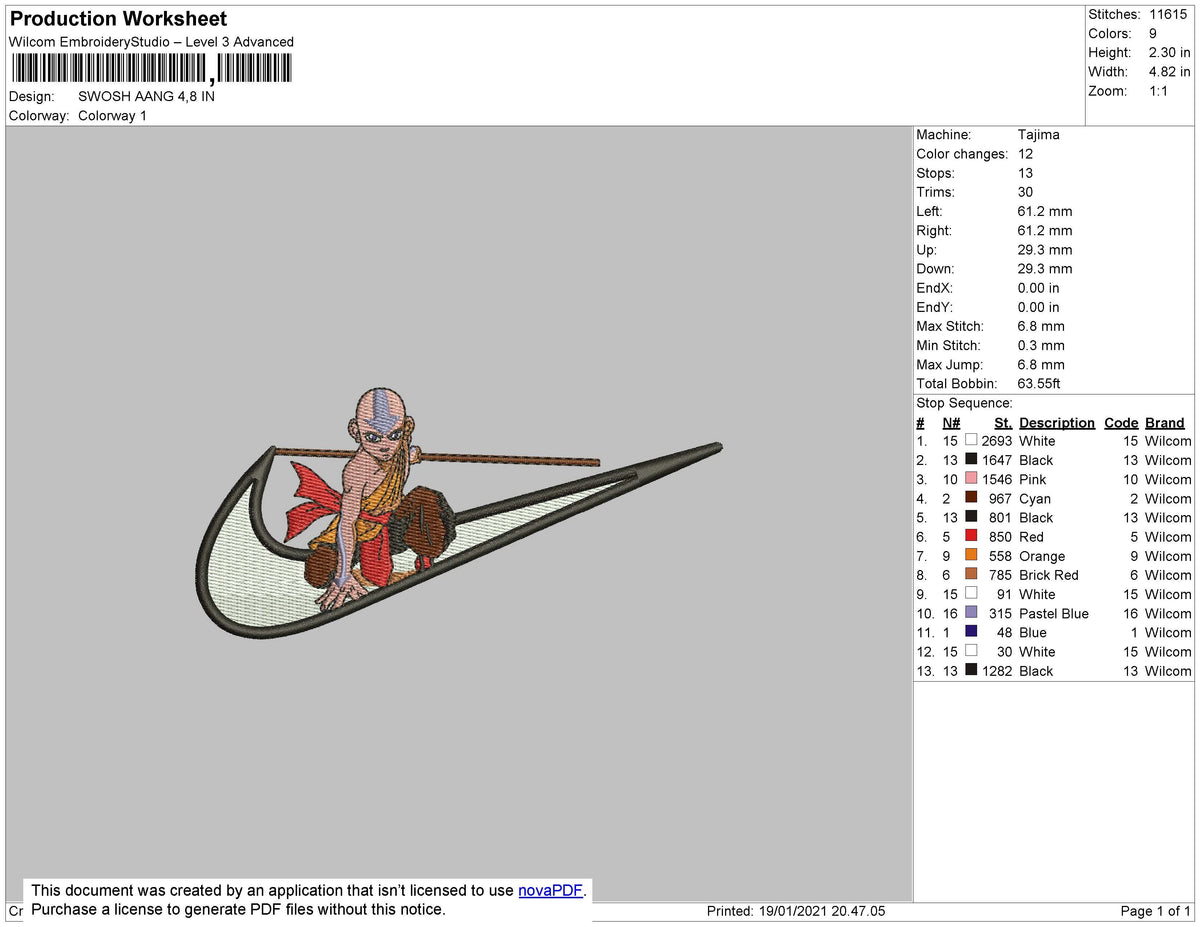Image resolution: width=1200 pixels, height=927 pixels.
Task: Click the Red color swatch for stop 6
Action: [971, 537]
